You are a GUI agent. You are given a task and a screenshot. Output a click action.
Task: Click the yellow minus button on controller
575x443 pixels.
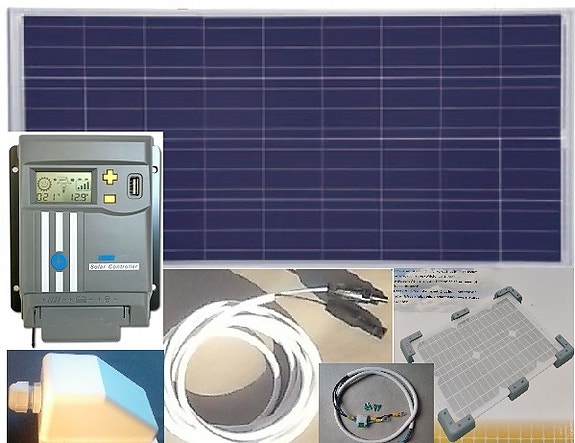[110, 199]
